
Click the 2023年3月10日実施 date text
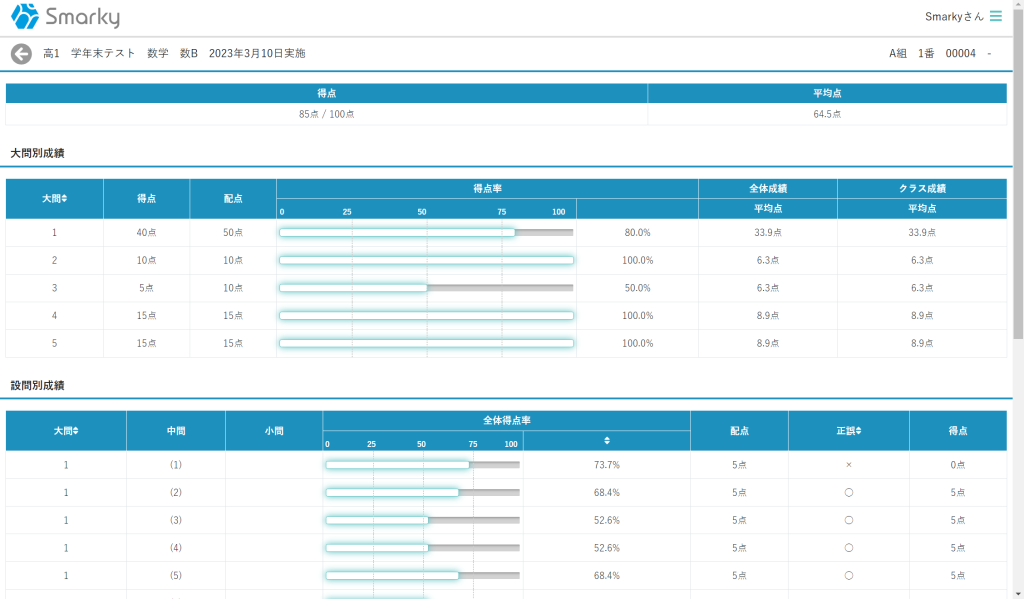[x=257, y=54]
